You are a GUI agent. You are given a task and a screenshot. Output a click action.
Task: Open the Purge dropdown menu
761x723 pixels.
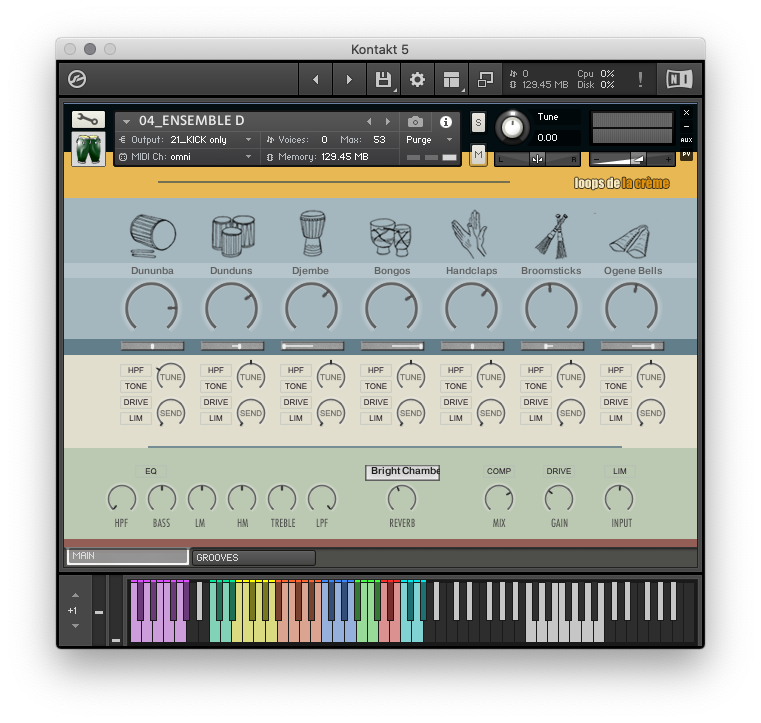pyautogui.click(x=429, y=140)
